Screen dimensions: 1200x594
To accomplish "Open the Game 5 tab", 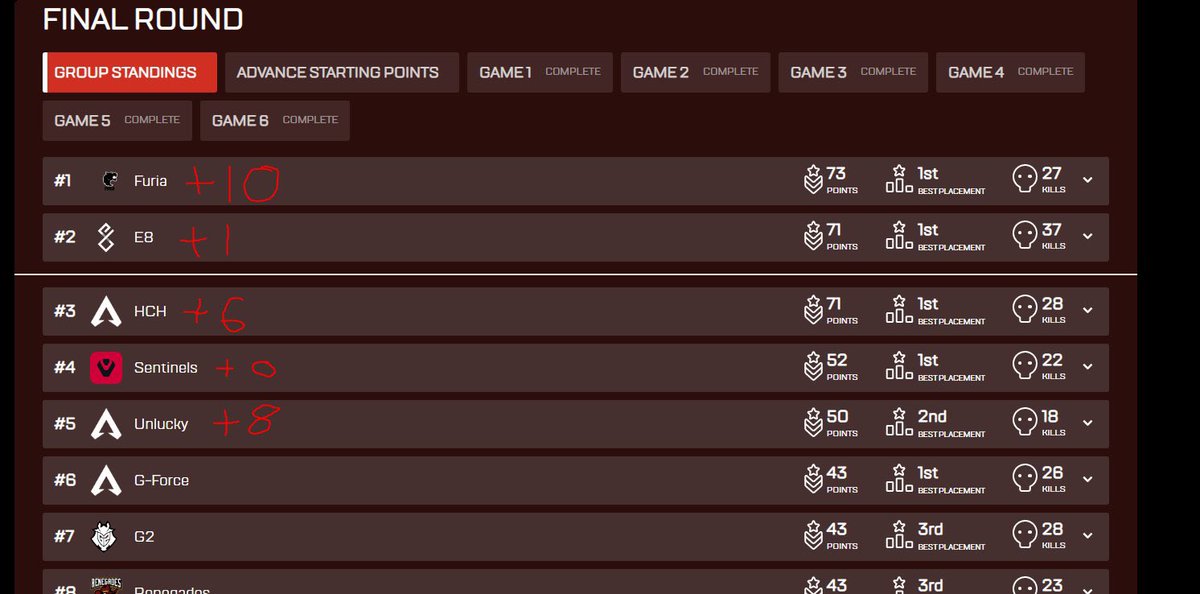I will (117, 120).
